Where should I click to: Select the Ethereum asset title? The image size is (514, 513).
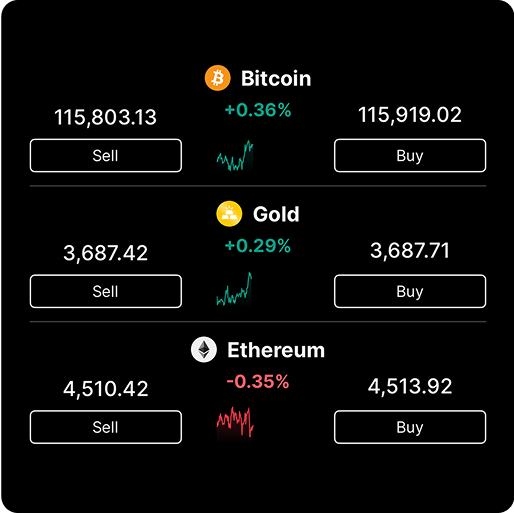[x=276, y=350]
